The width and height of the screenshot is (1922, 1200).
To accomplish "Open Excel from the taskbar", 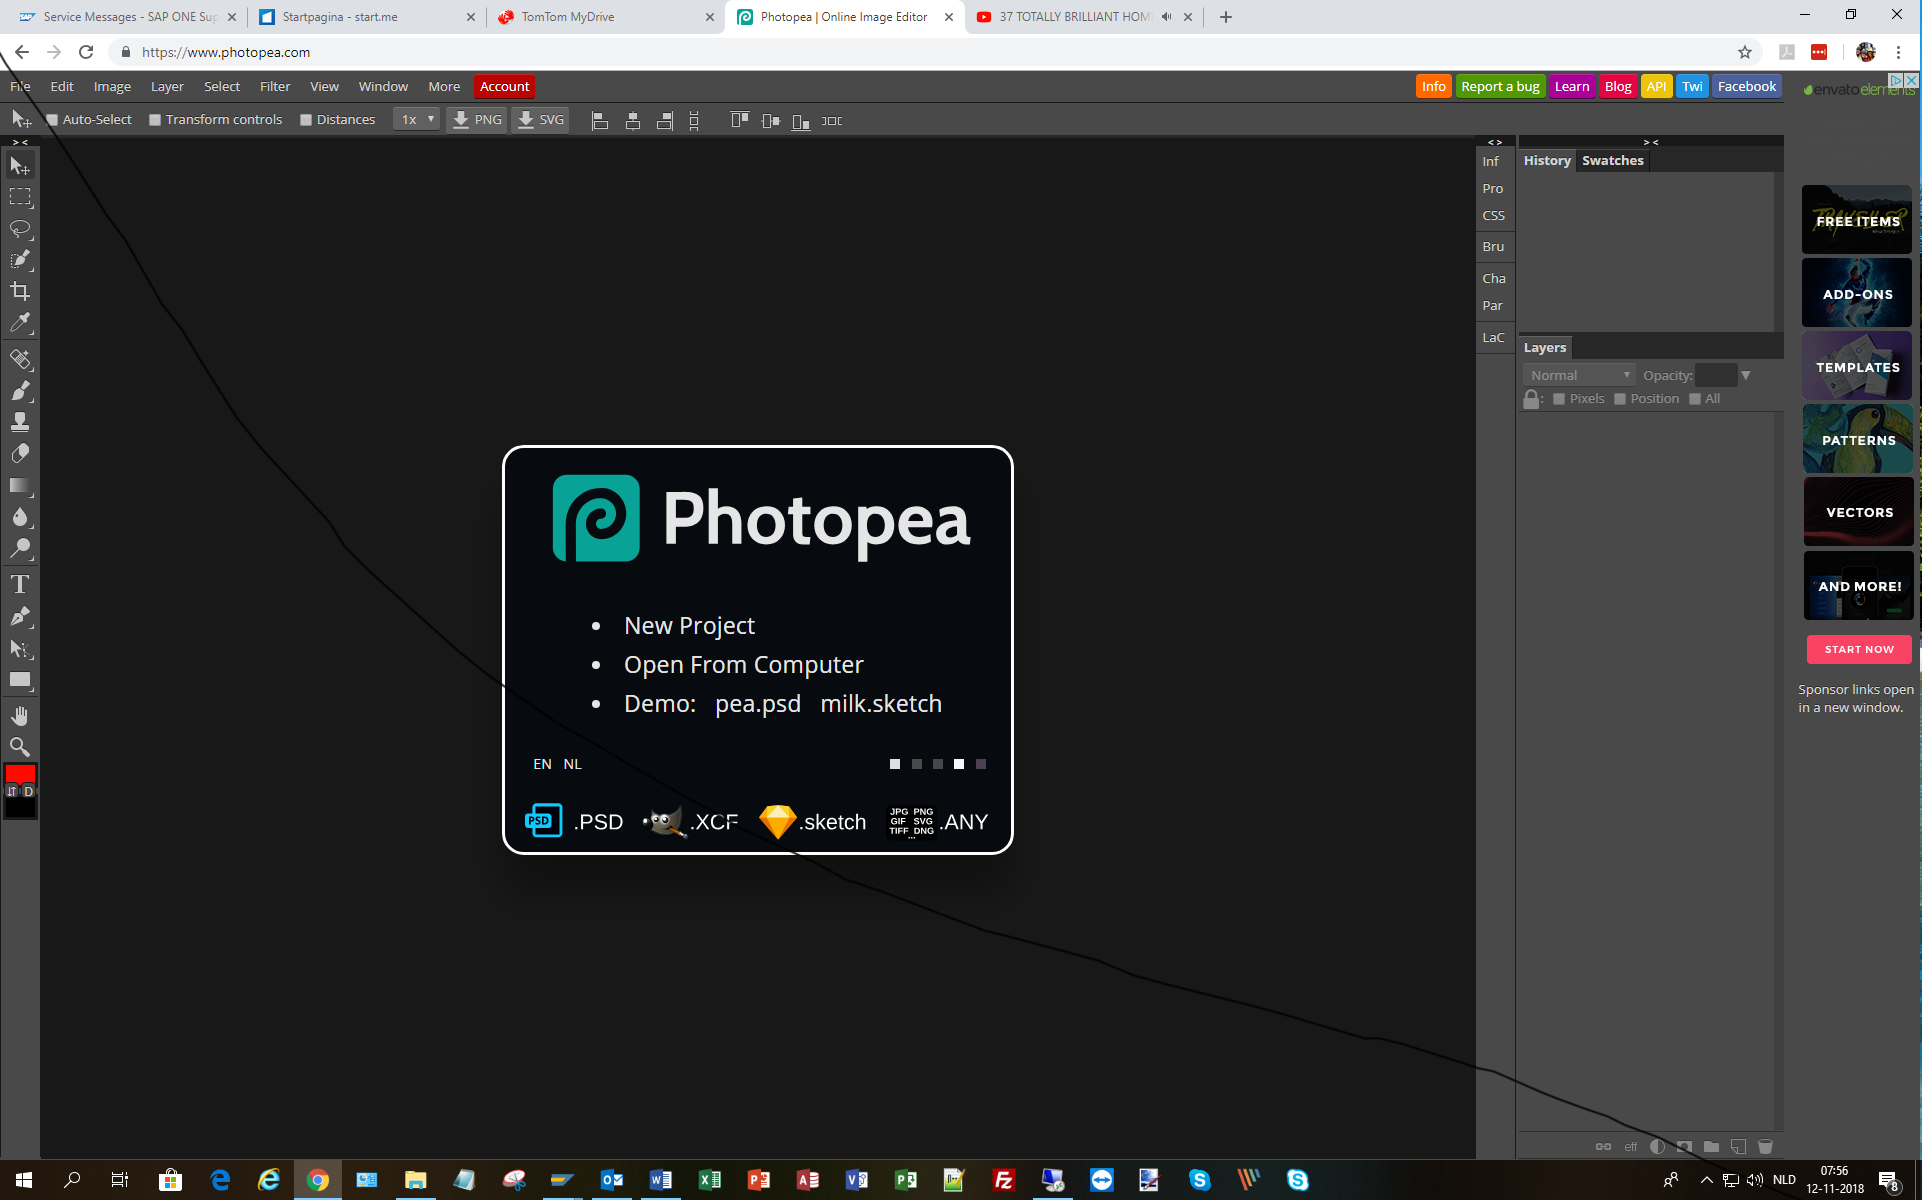I will point(710,1180).
